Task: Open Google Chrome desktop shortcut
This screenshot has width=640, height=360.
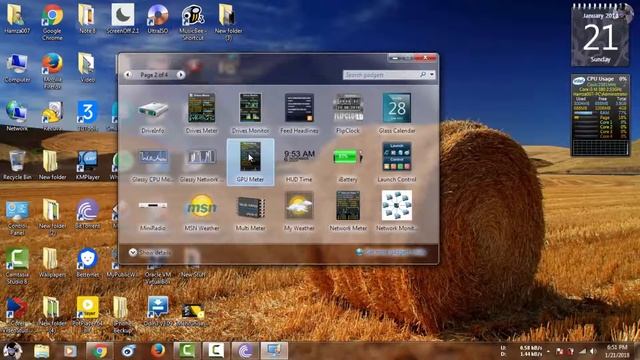Action: (52, 23)
